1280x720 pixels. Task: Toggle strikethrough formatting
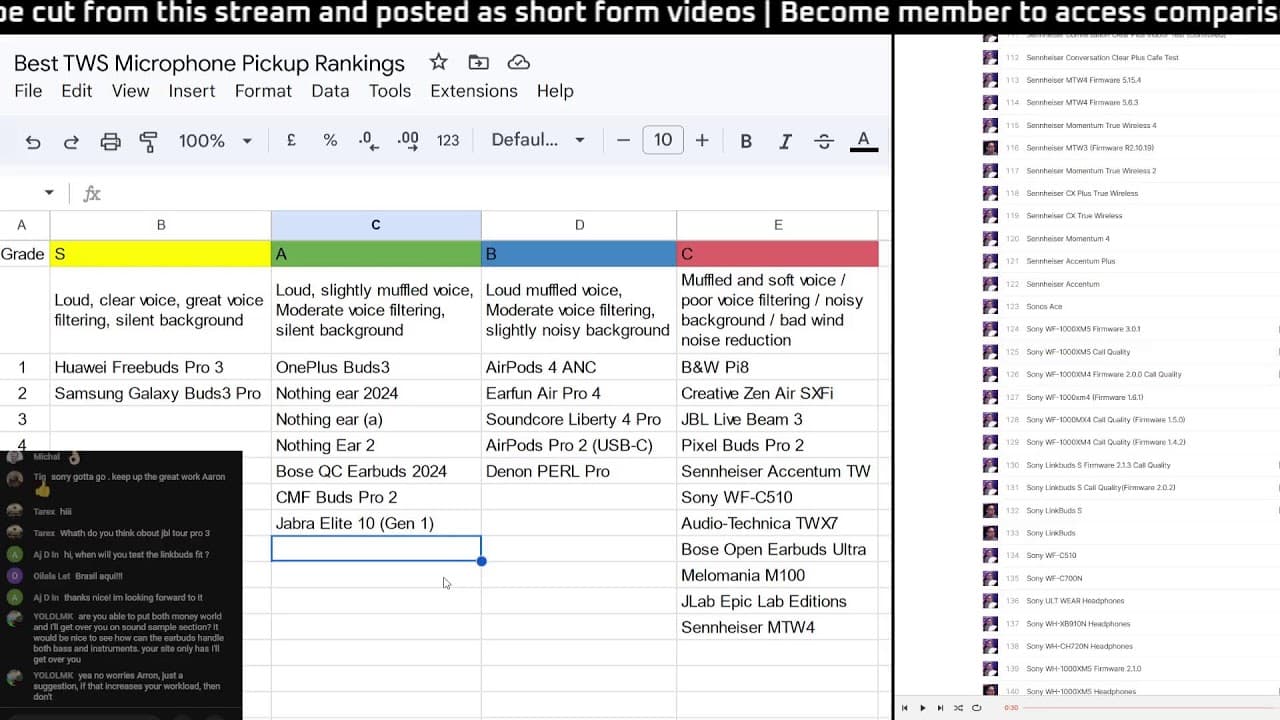tap(824, 141)
